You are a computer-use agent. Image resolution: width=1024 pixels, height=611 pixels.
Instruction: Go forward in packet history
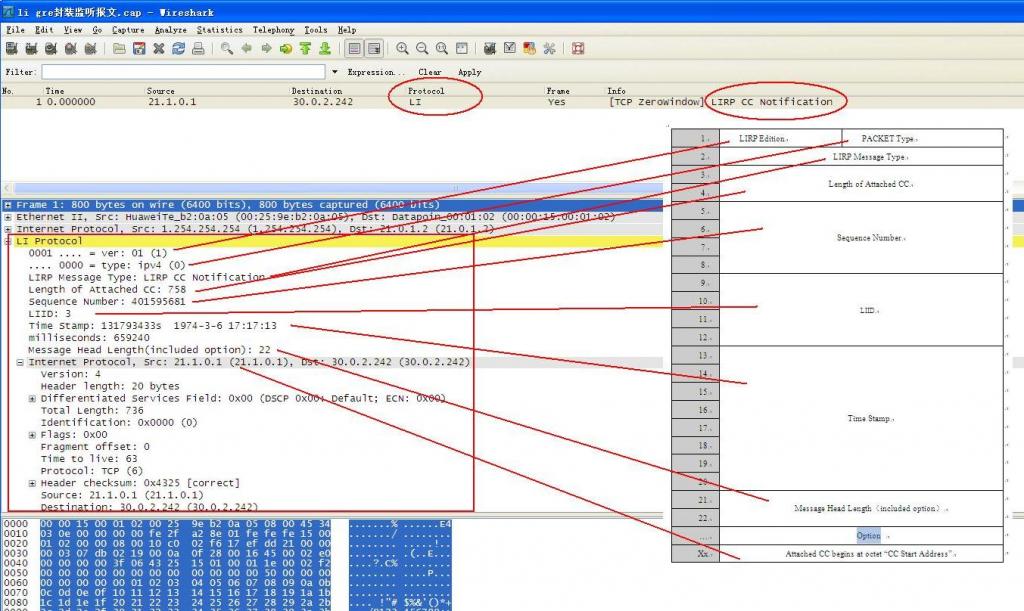[266, 48]
